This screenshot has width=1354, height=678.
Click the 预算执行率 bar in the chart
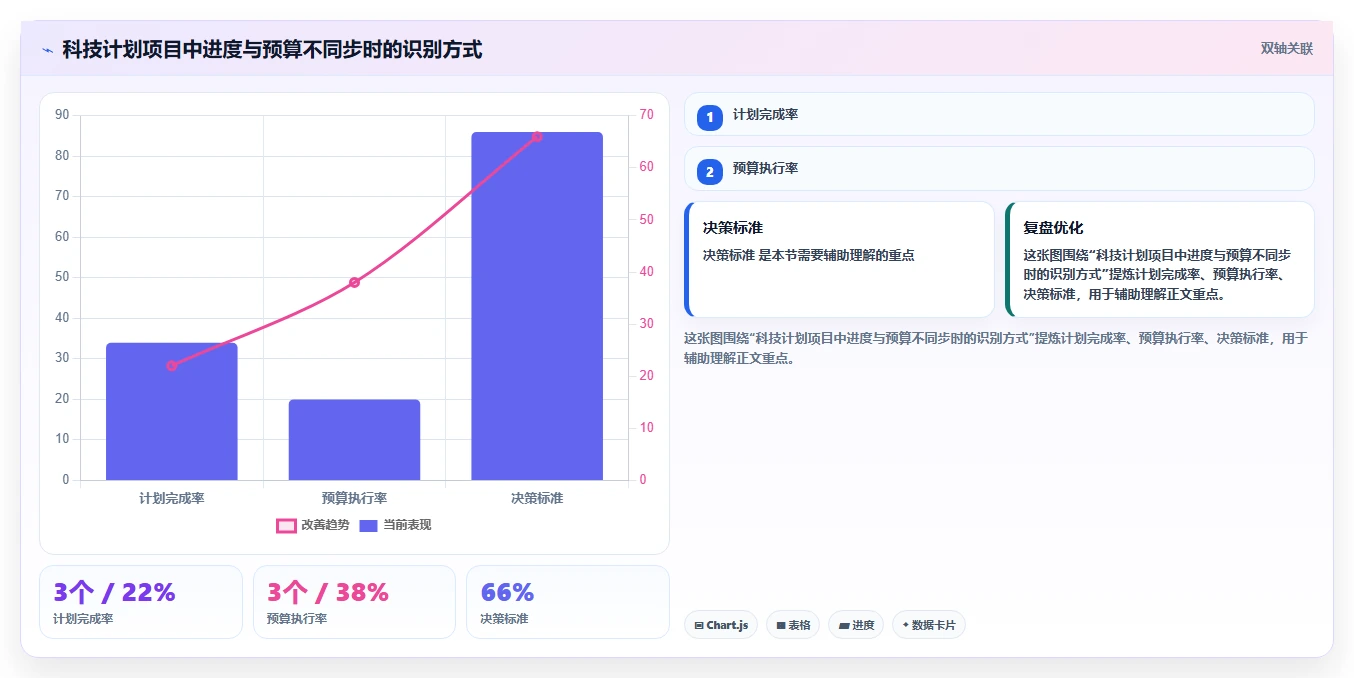[354, 440]
